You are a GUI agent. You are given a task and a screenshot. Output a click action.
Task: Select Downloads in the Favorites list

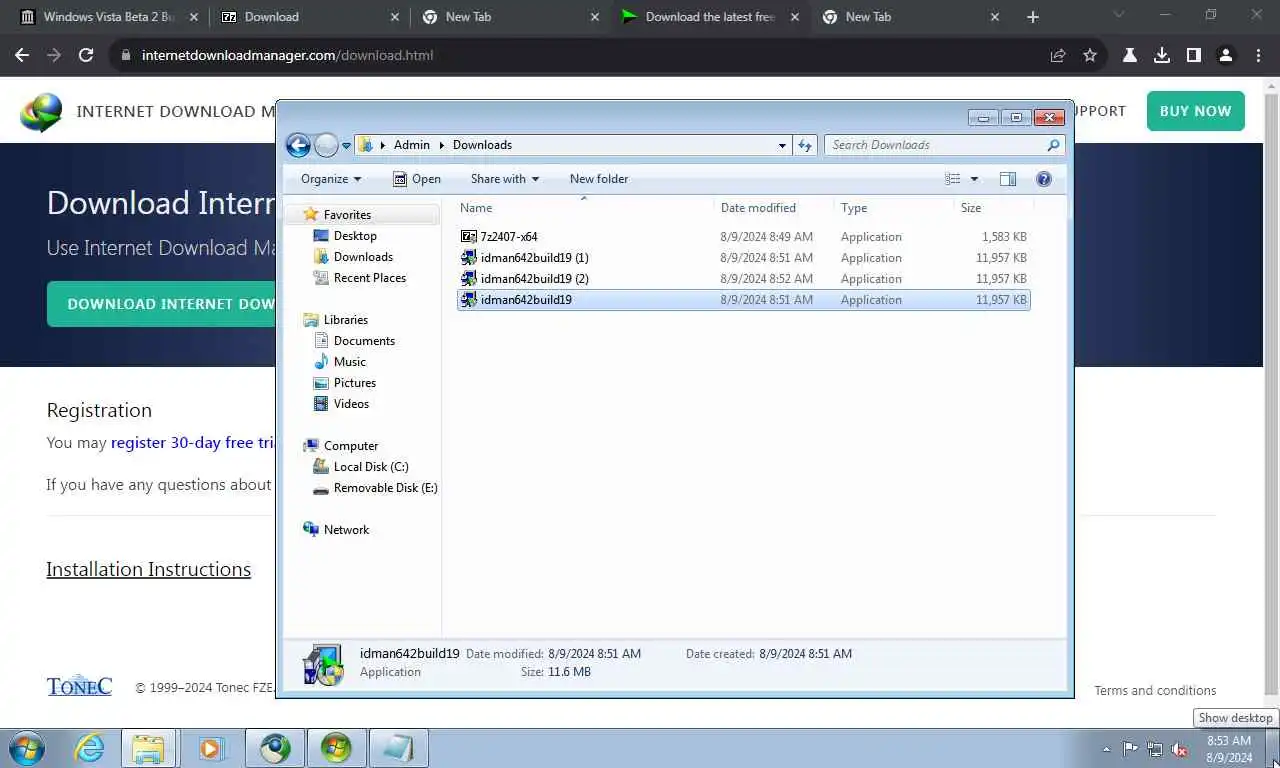click(363, 257)
